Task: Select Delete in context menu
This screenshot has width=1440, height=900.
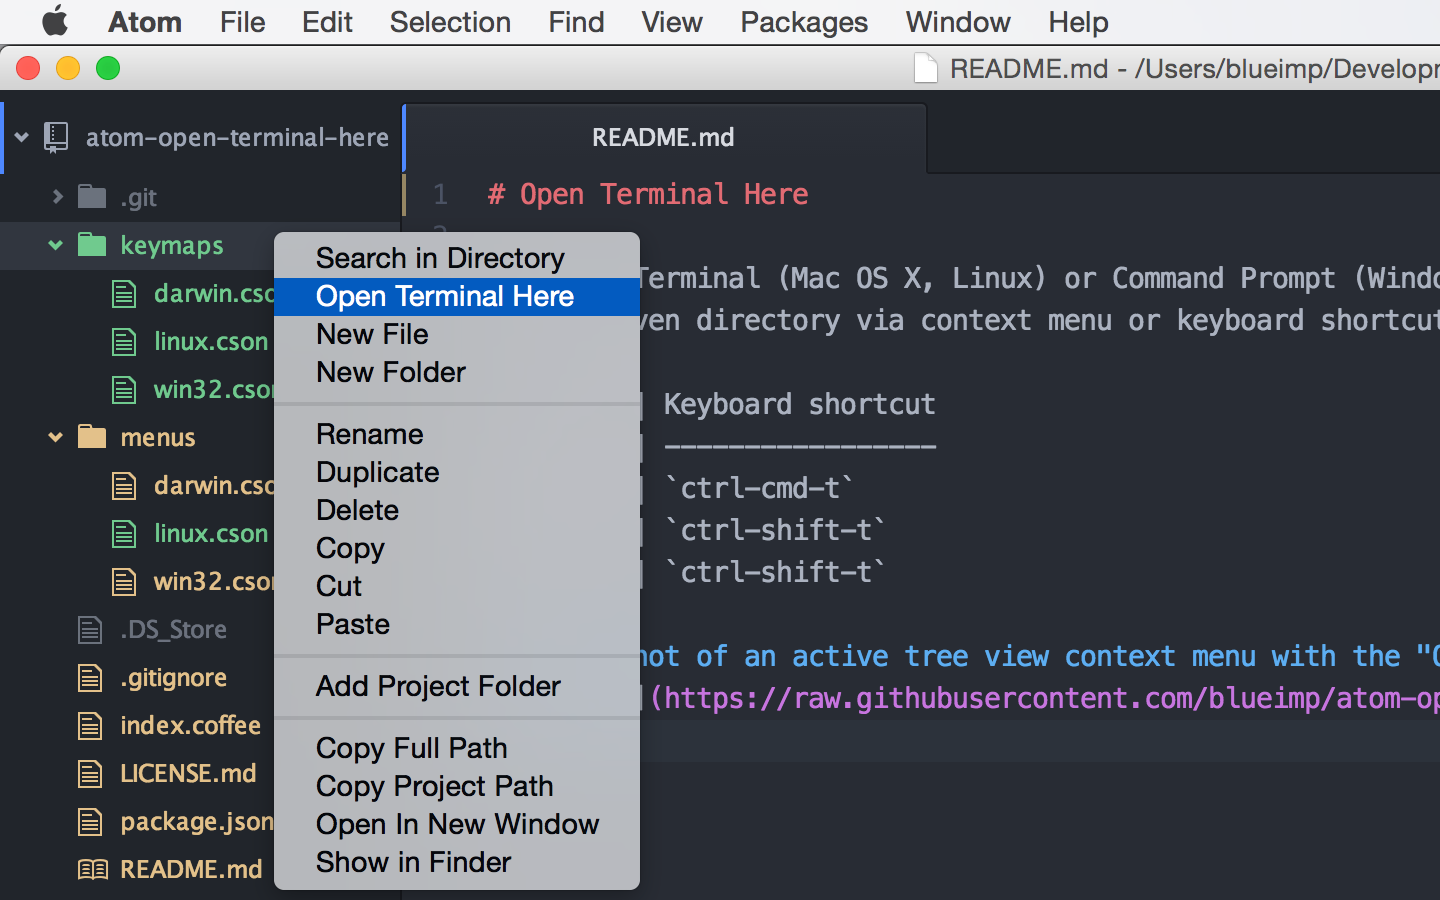Action: [x=457, y=510]
